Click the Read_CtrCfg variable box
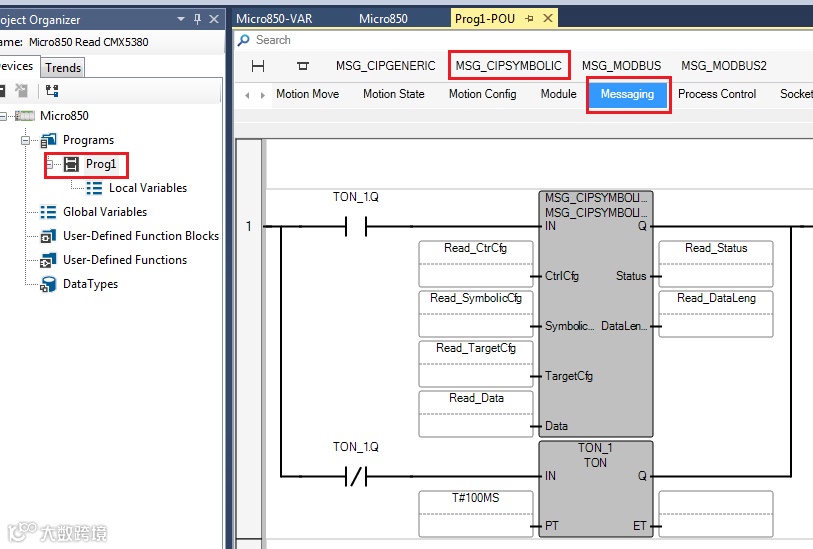The height and width of the screenshot is (549, 813). (476, 264)
